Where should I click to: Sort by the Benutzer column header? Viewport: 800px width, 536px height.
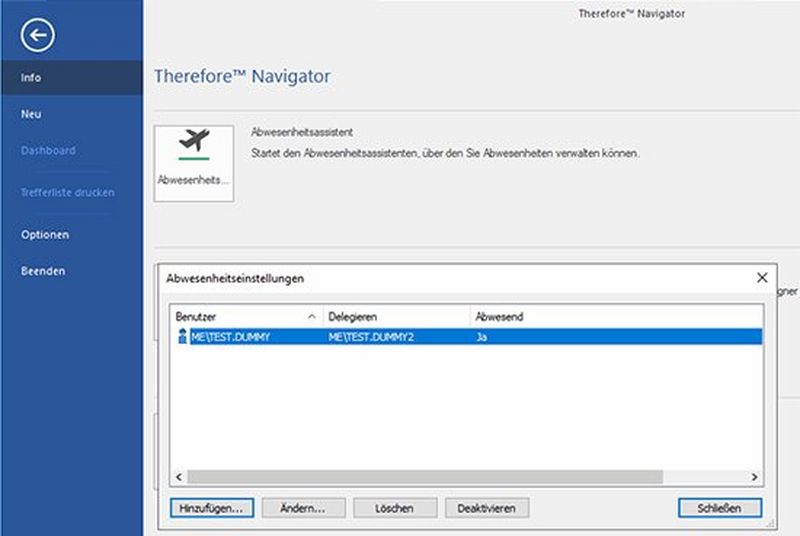tap(246, 317)
